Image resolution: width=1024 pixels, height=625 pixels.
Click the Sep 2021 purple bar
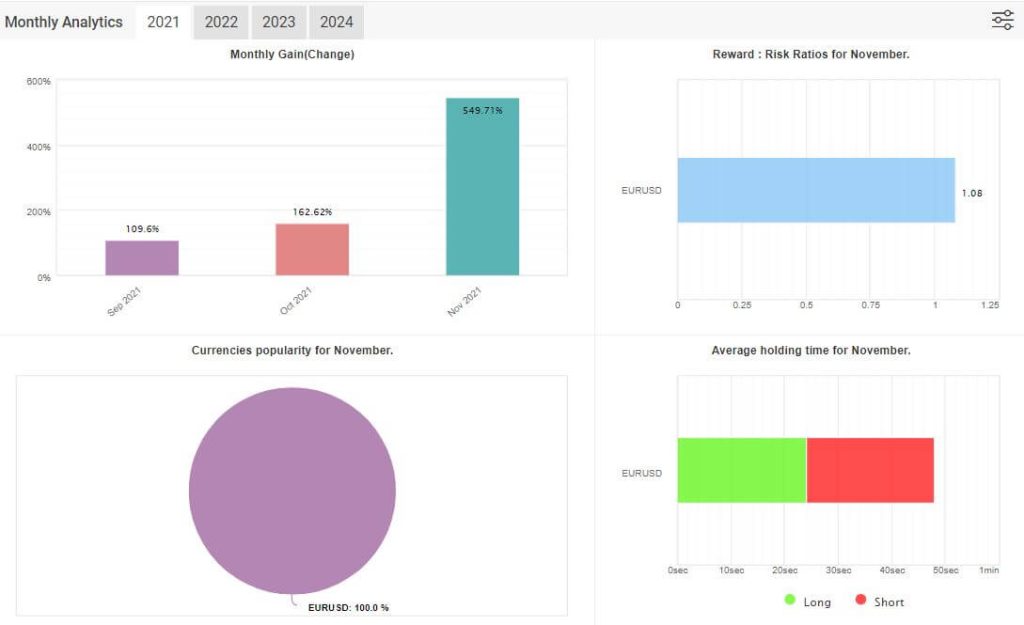coord(142,258)
